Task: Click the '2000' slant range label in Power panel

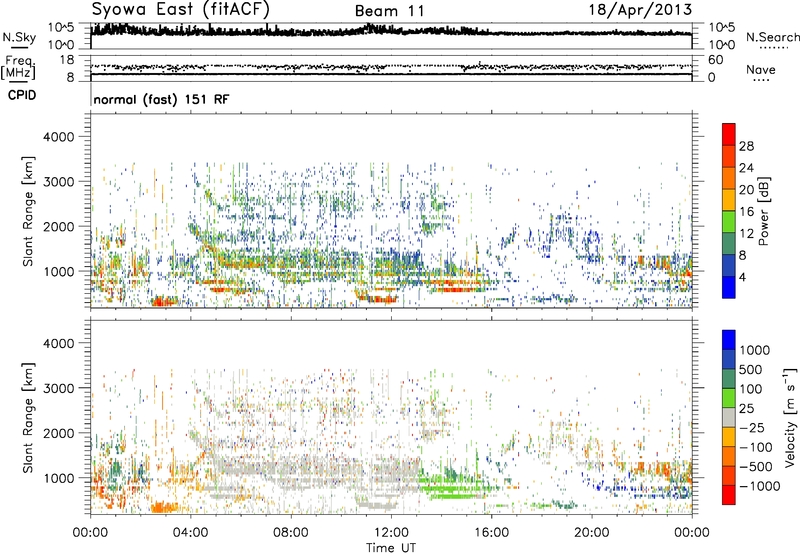Action: [58, 226]
